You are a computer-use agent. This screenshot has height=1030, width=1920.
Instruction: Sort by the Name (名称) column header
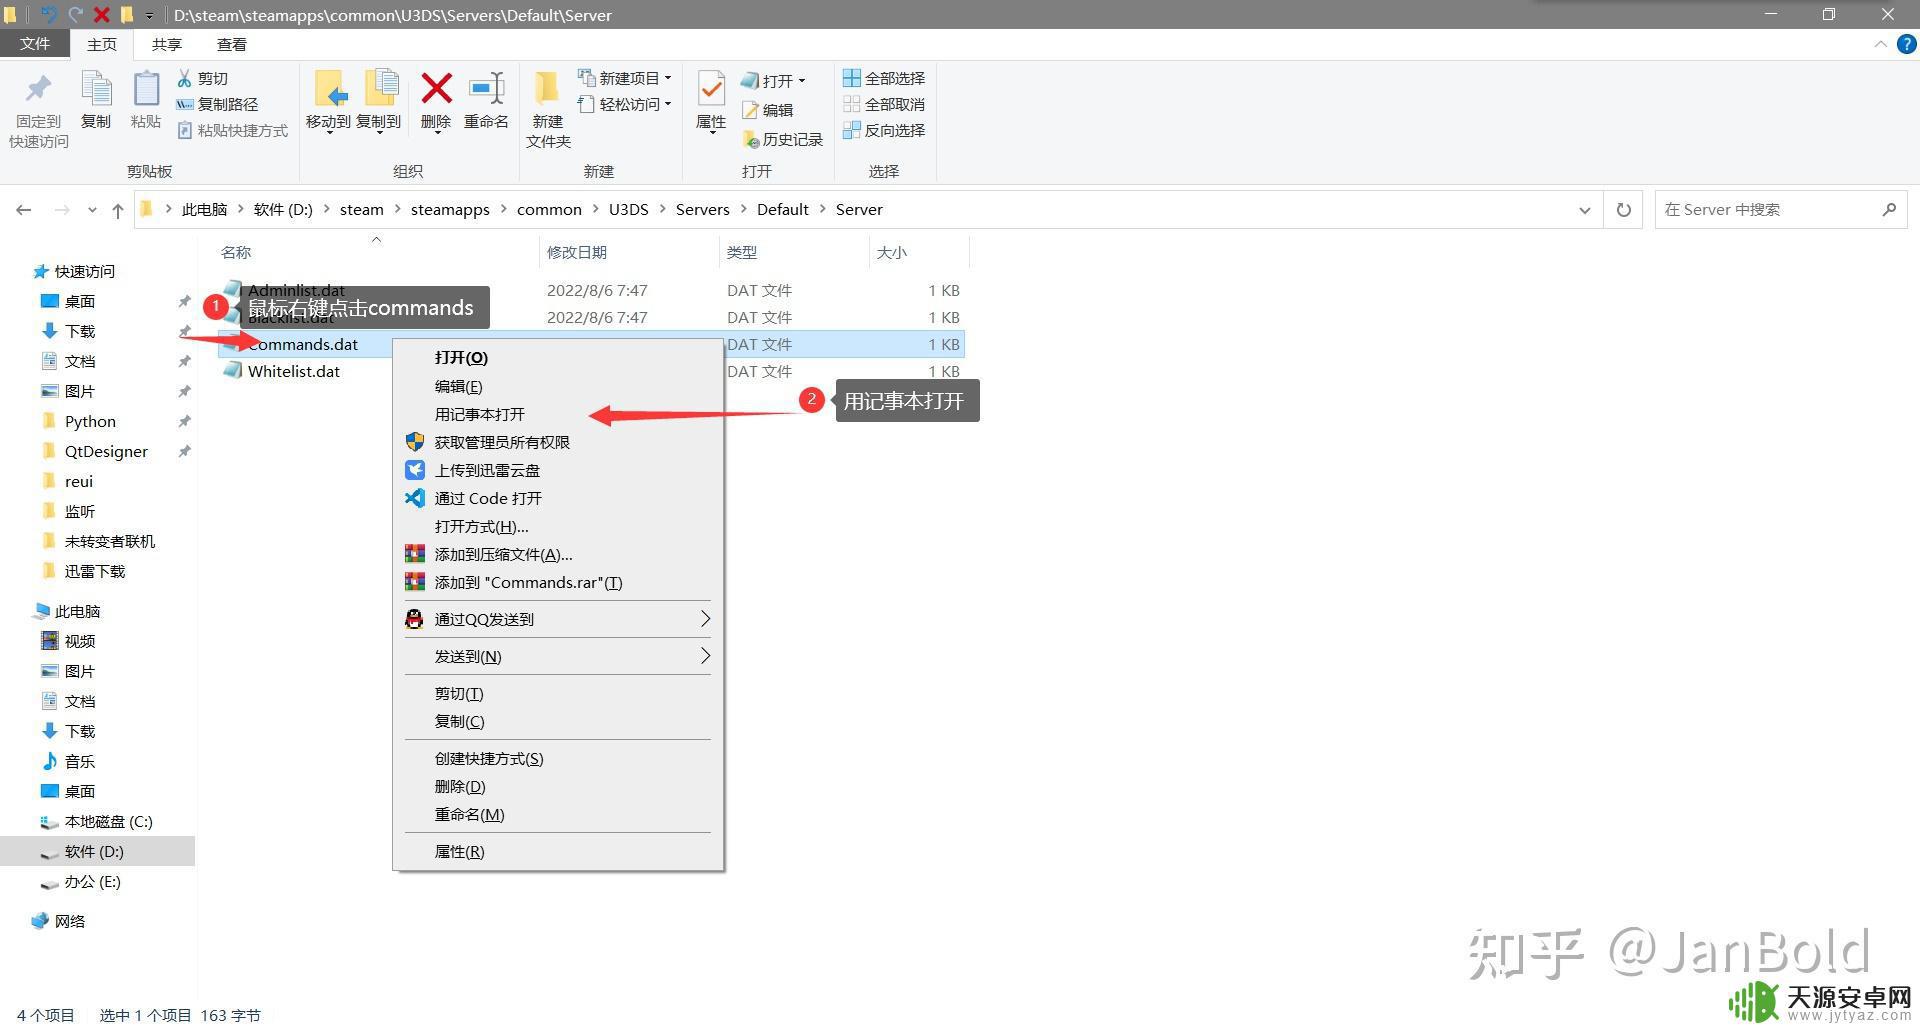point(236,253)
